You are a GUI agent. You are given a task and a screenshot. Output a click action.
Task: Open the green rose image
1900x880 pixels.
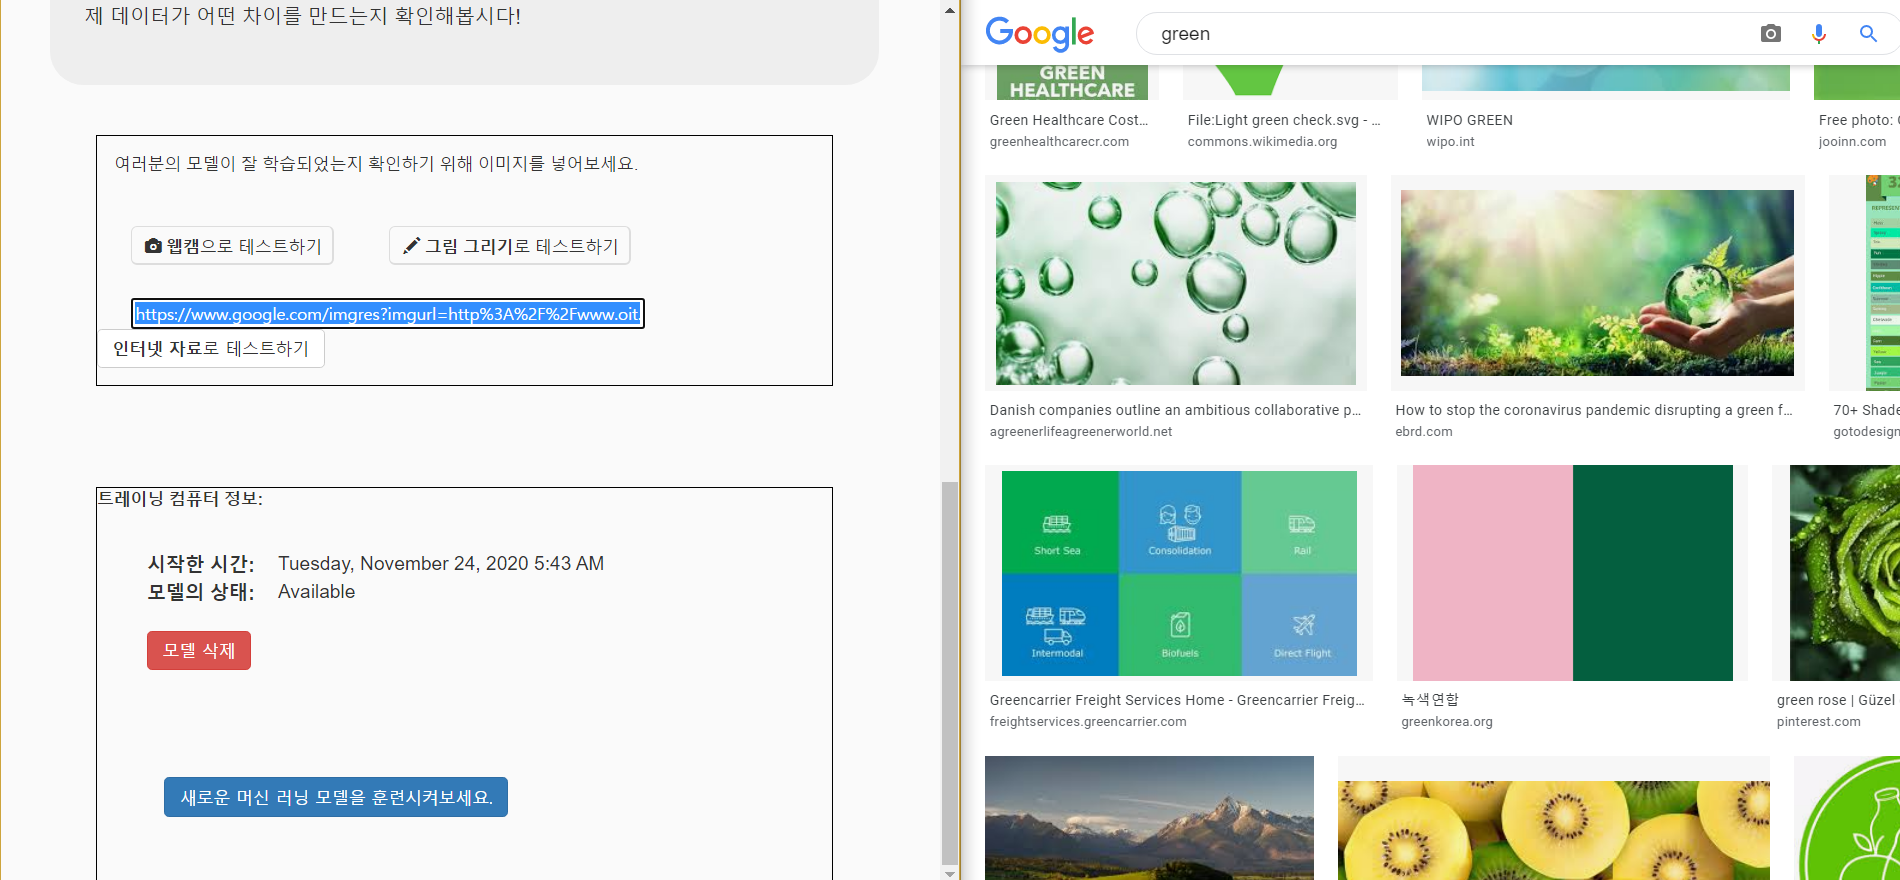(x=1844, y=573)
